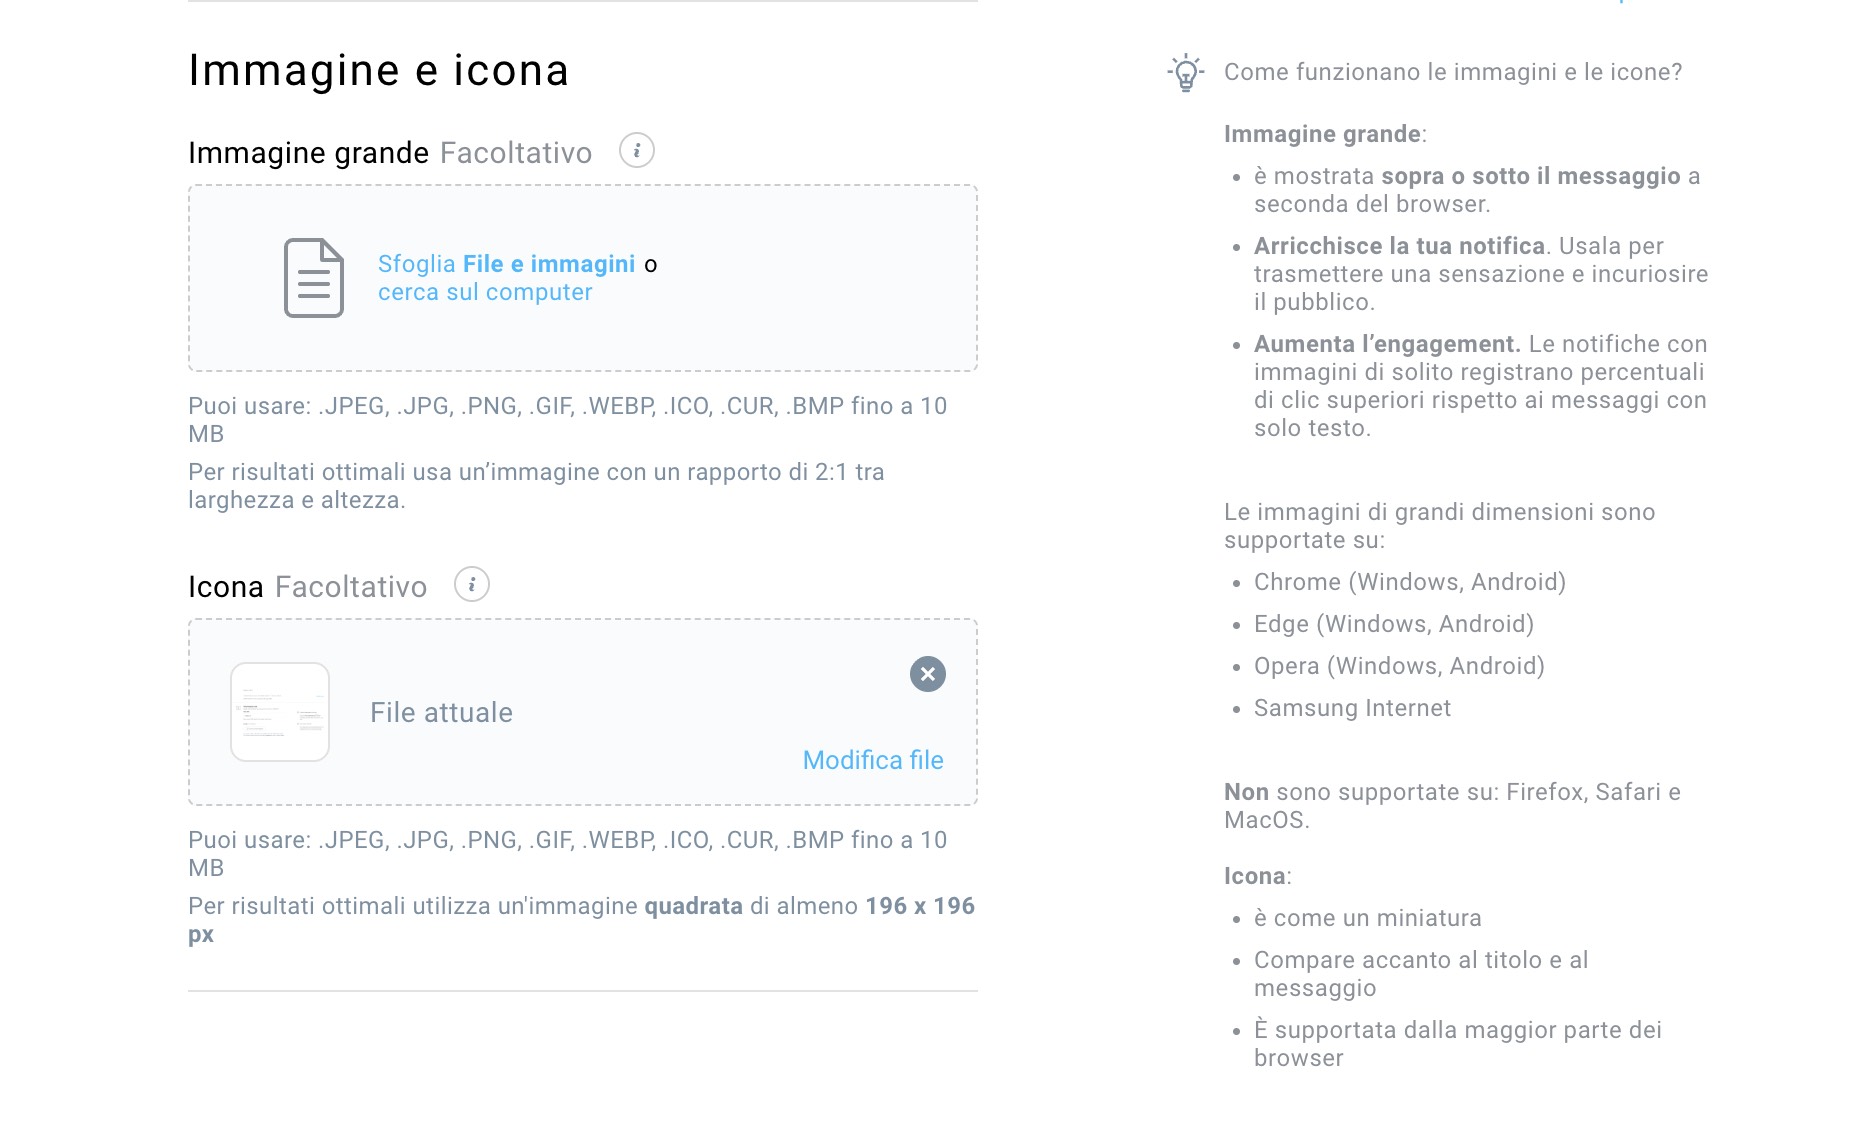Click the "Immagine e icona" section heading
Screen dimensions: 1868x1128
pos(378,71)
